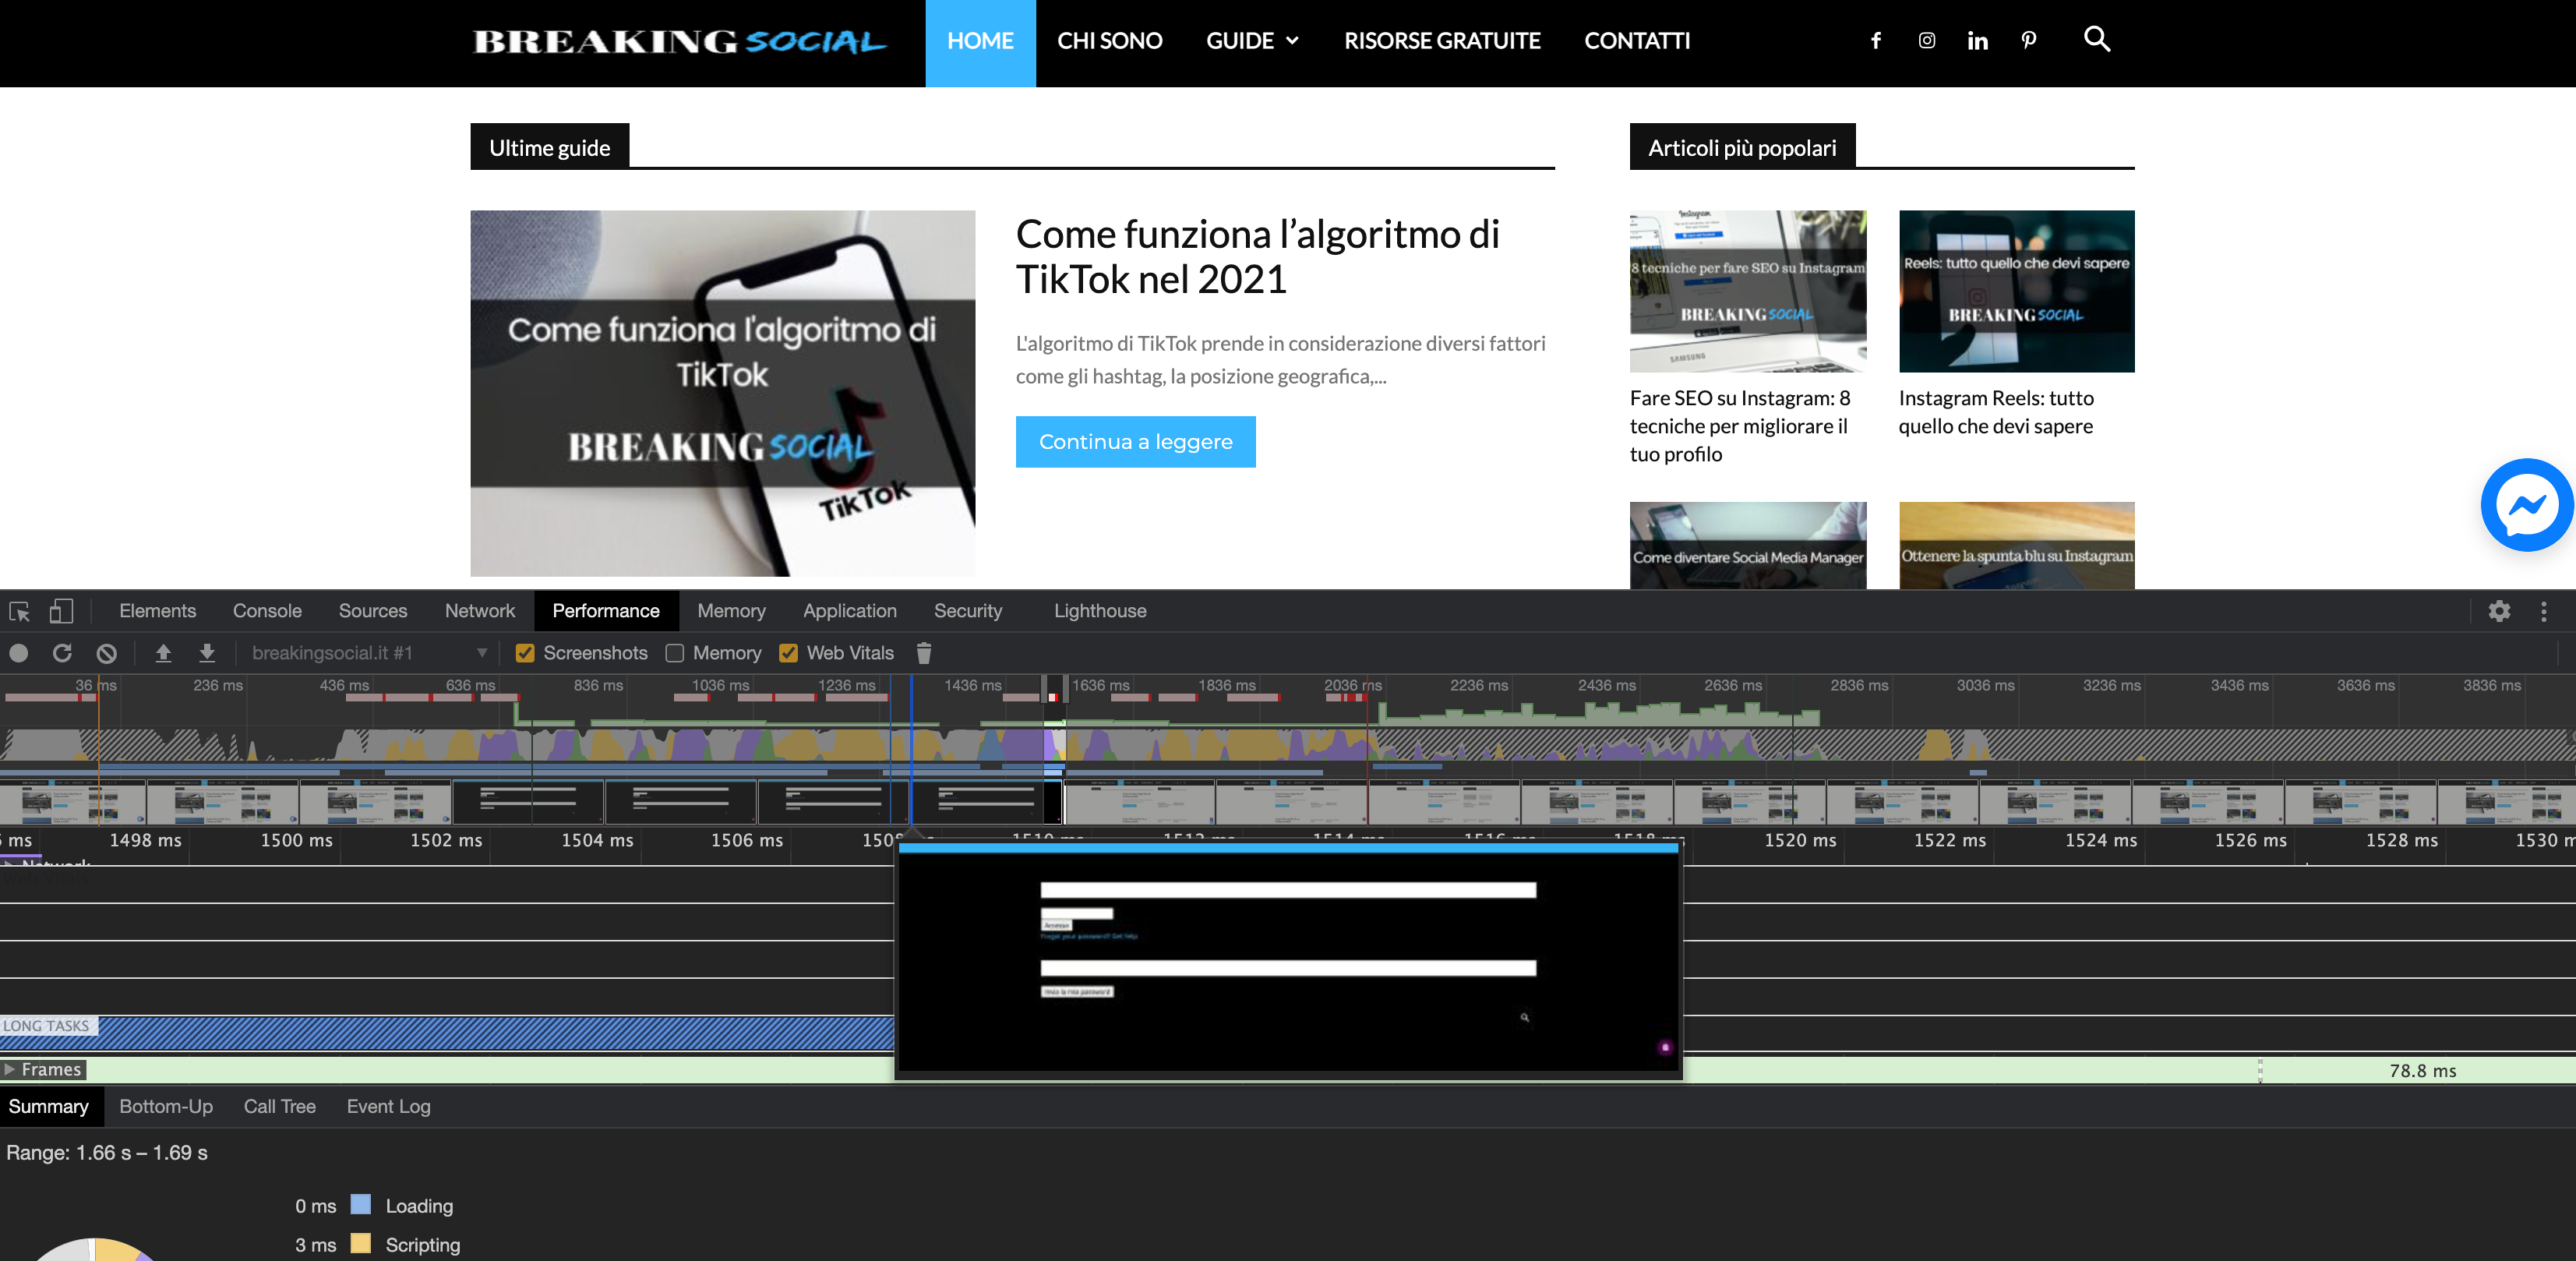The image size is (2576, 1261).
Task: Click the SEO su Instagram thumbnail
Action: point(1747,291)
